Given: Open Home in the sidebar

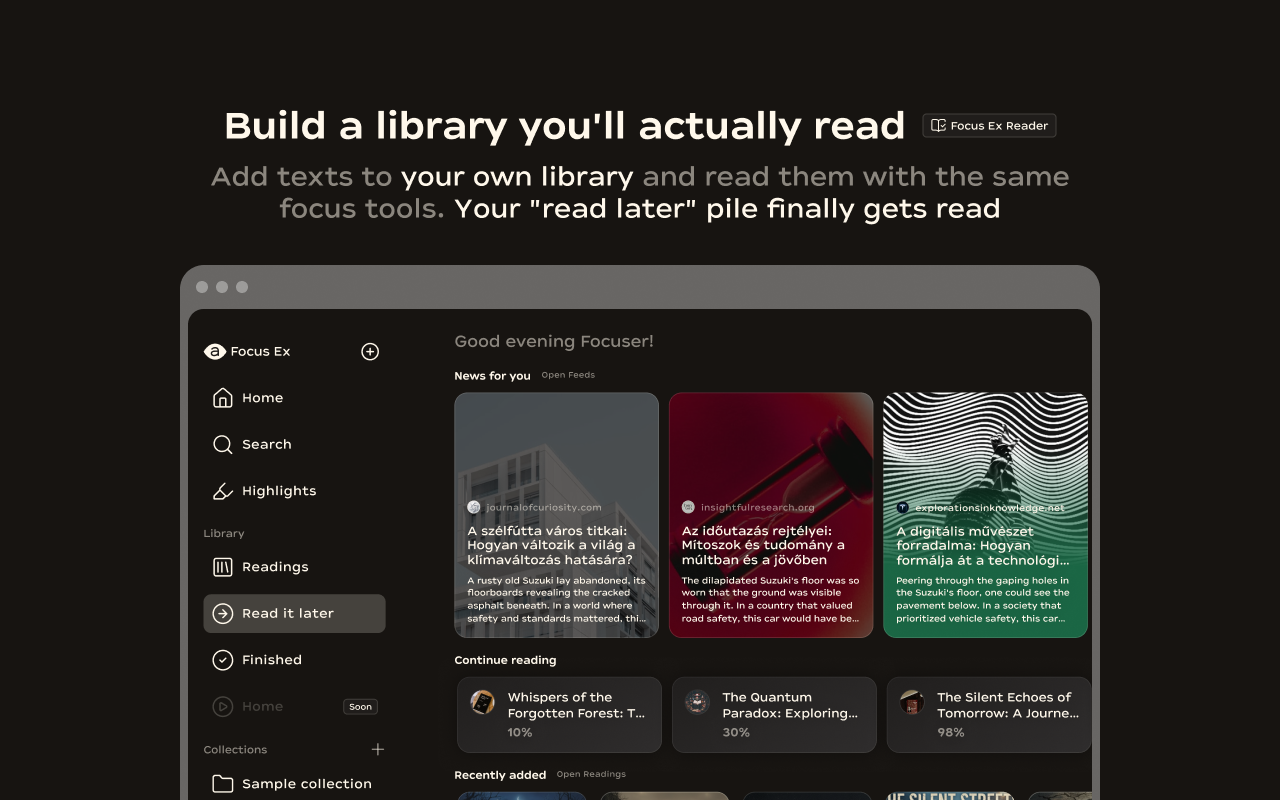Looking at the screenshot, I should point(294,398).
